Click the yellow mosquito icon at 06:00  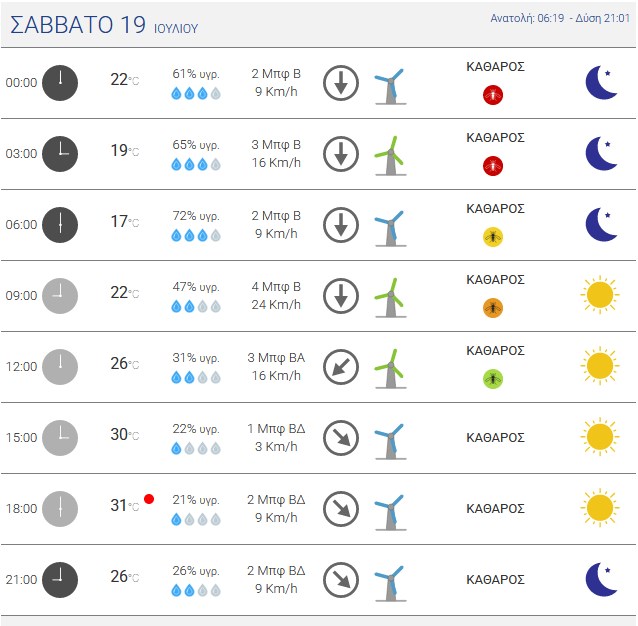[x=493, y=237]
